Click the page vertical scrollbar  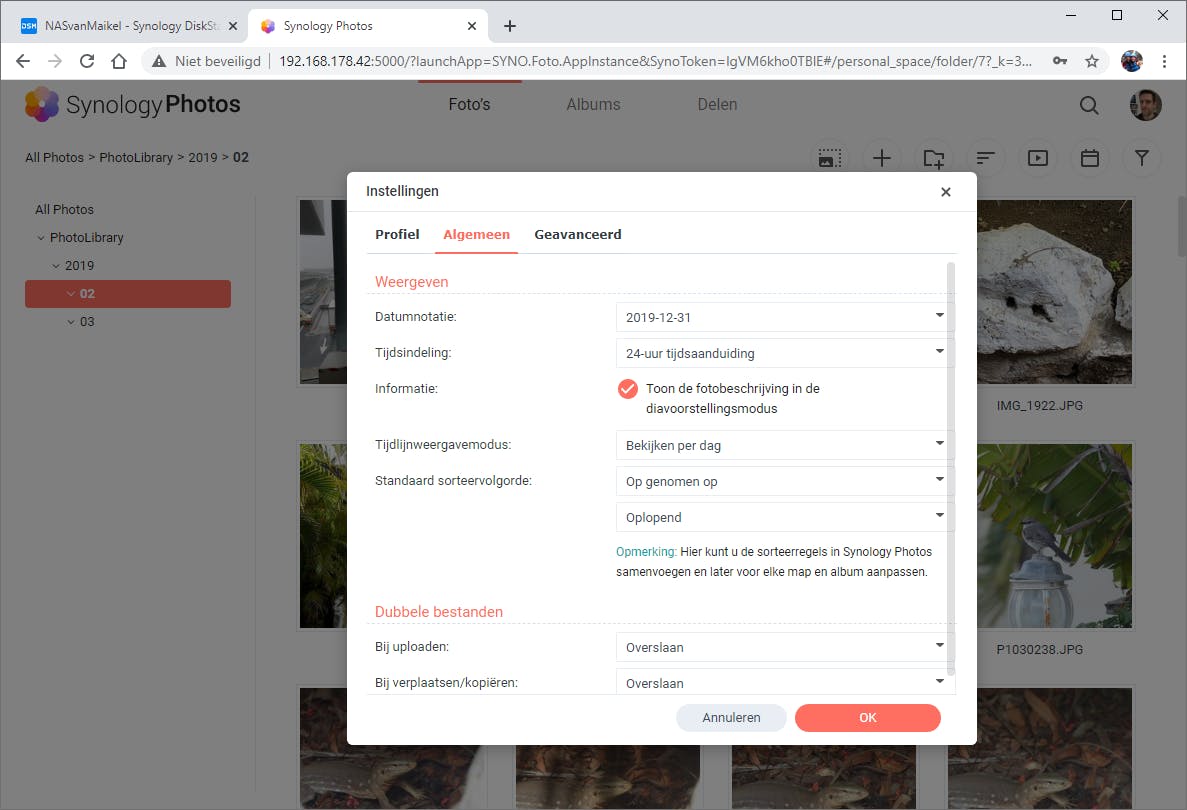1182,227
